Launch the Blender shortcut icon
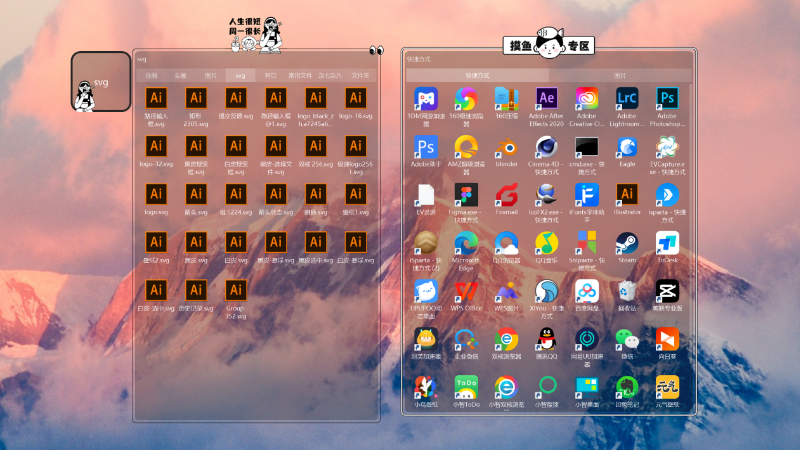This screenshot has height=450, width=800. [x=507, y=147]
